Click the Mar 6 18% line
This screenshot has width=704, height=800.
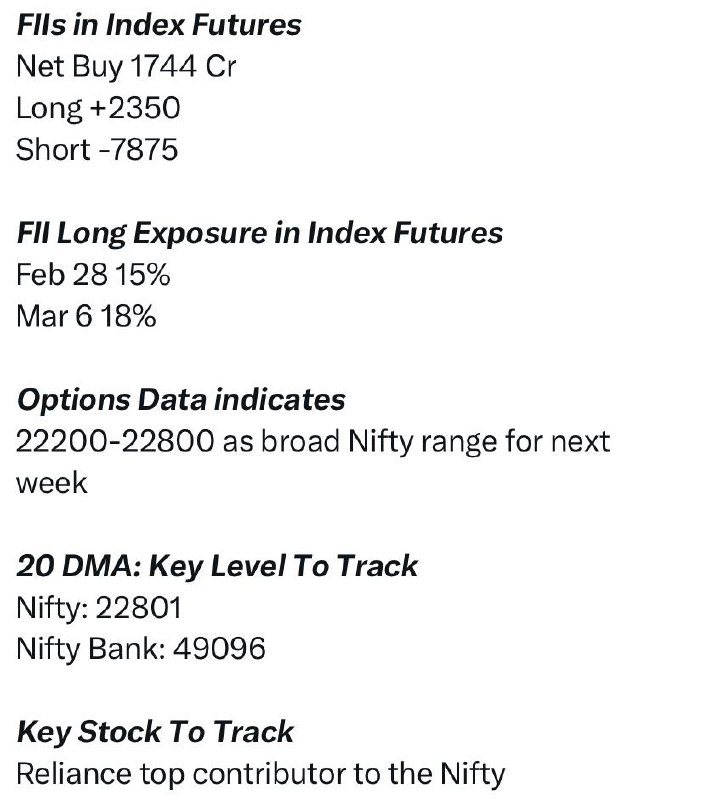pos(86,316)
